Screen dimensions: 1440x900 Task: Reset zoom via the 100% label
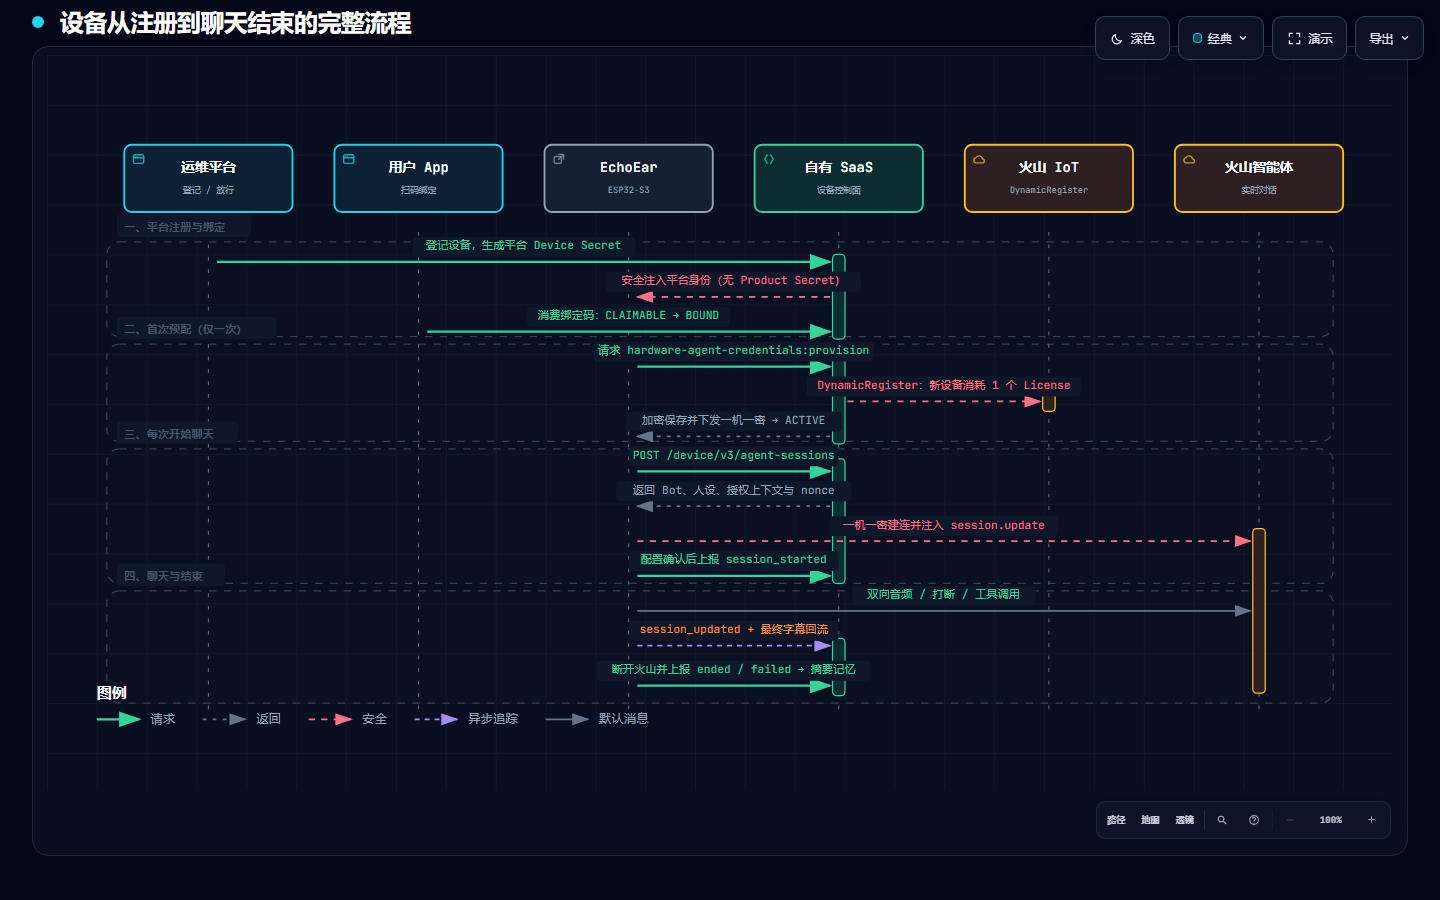click(1330, 820)
